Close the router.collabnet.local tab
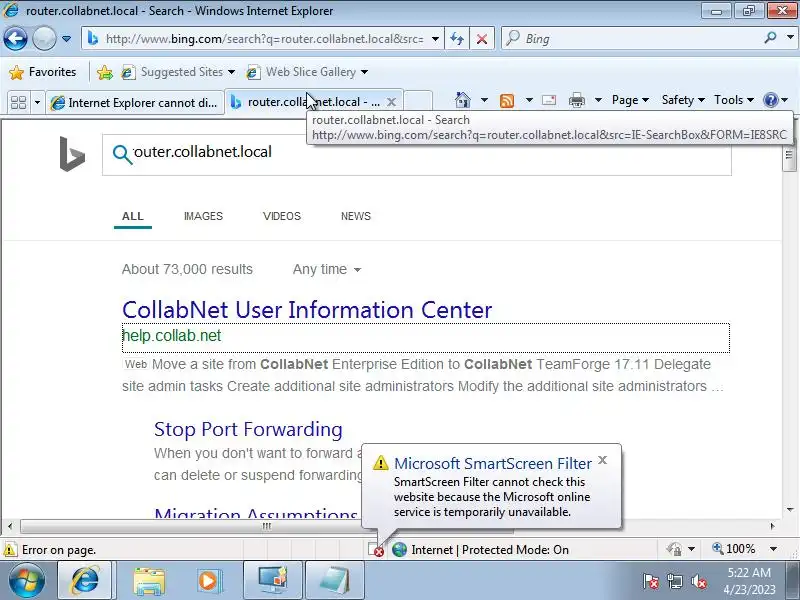Viewport: 800px width, 600px height. tap(391, 102)
